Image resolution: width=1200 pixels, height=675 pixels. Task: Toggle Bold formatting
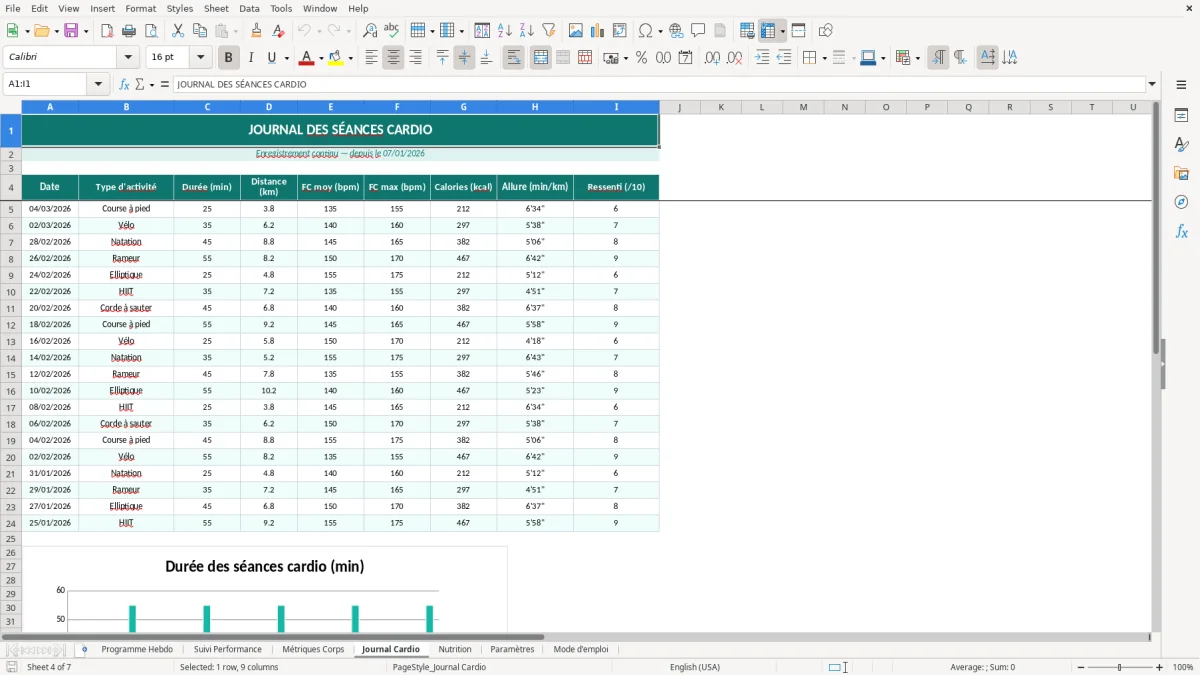coord(229,58)
